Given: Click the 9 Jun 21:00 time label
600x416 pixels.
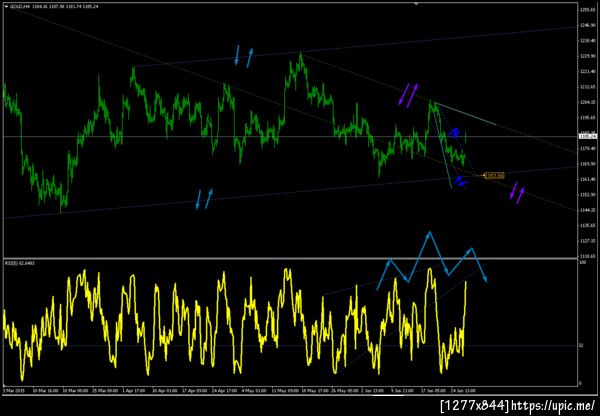Looking at the screenshot, I should pyautogui.click(x=402, y=391).
